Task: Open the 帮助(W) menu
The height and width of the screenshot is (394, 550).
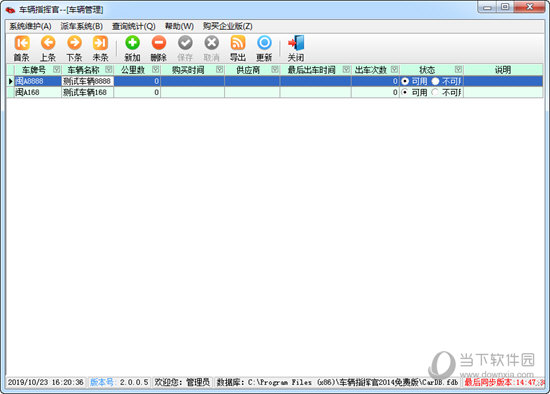Action: pyautogui.click(x=179, y=26)
